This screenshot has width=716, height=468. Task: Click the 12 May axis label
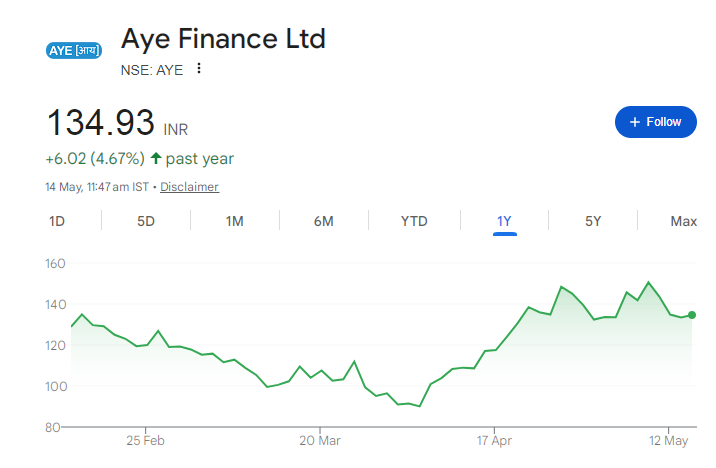click(x=668, y=441)
